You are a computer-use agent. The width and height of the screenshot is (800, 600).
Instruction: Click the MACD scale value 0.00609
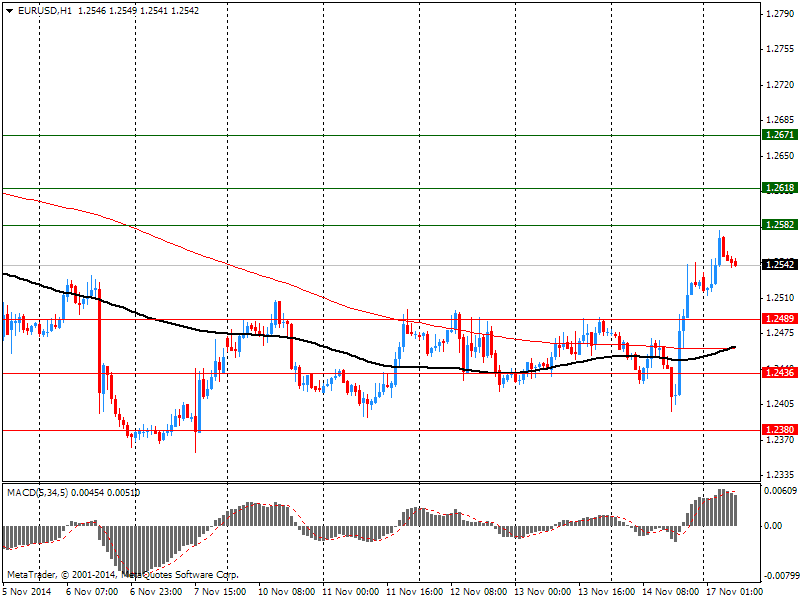[x=780, y=491]
